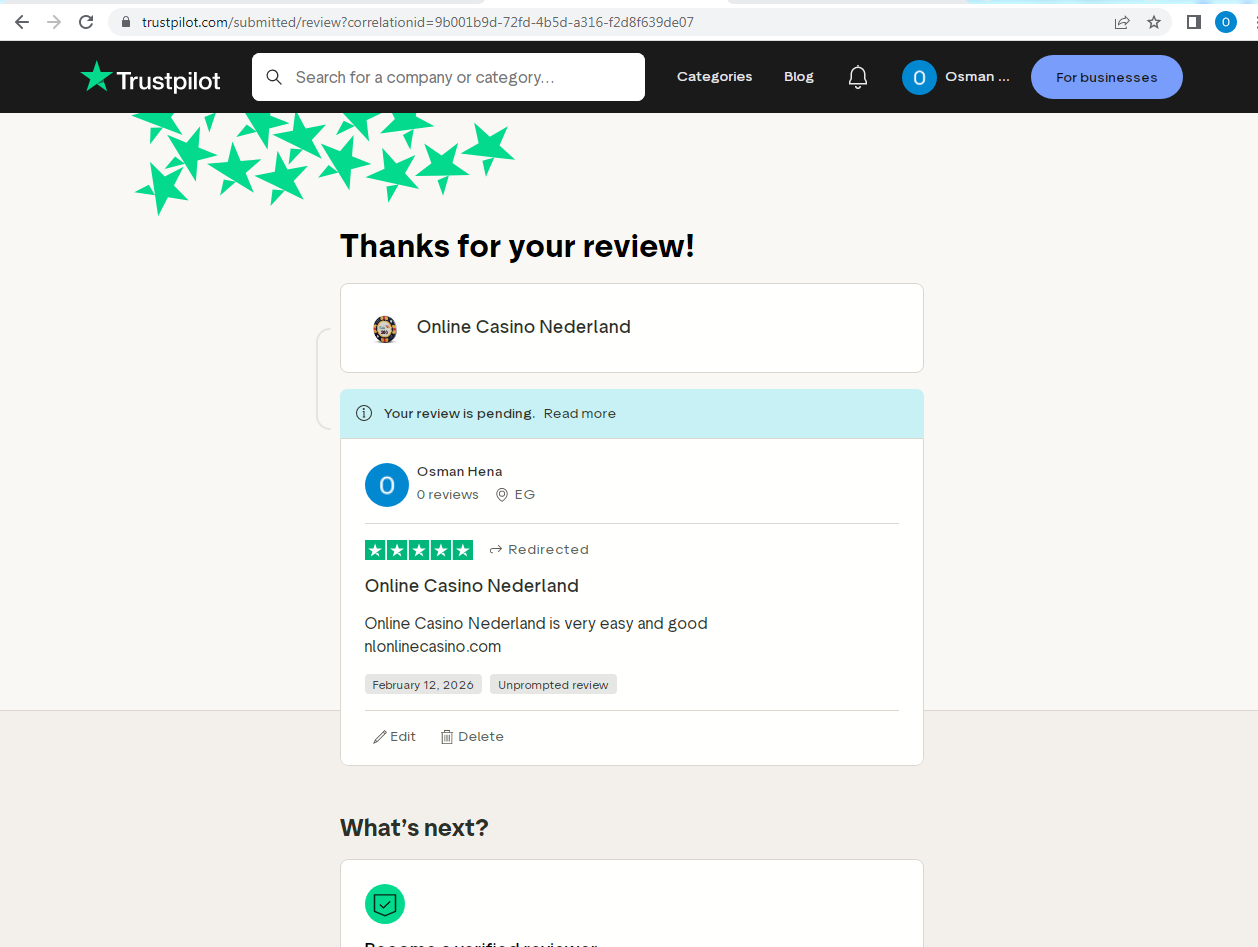Click the Edit review text link
Screen dimensions: 1258x947
click(x=403, y=737)
